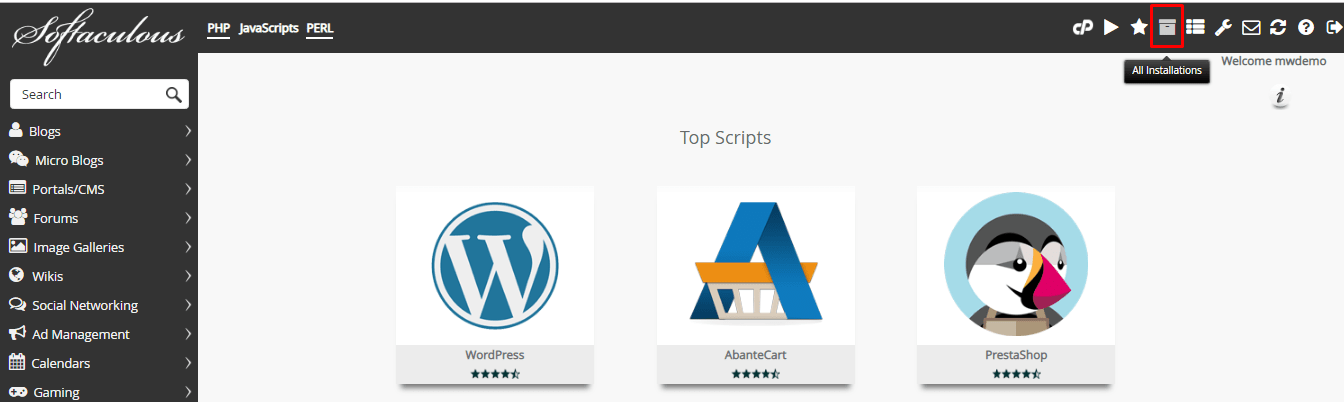
Task: Click the Social Networking label
Action: 85,305
